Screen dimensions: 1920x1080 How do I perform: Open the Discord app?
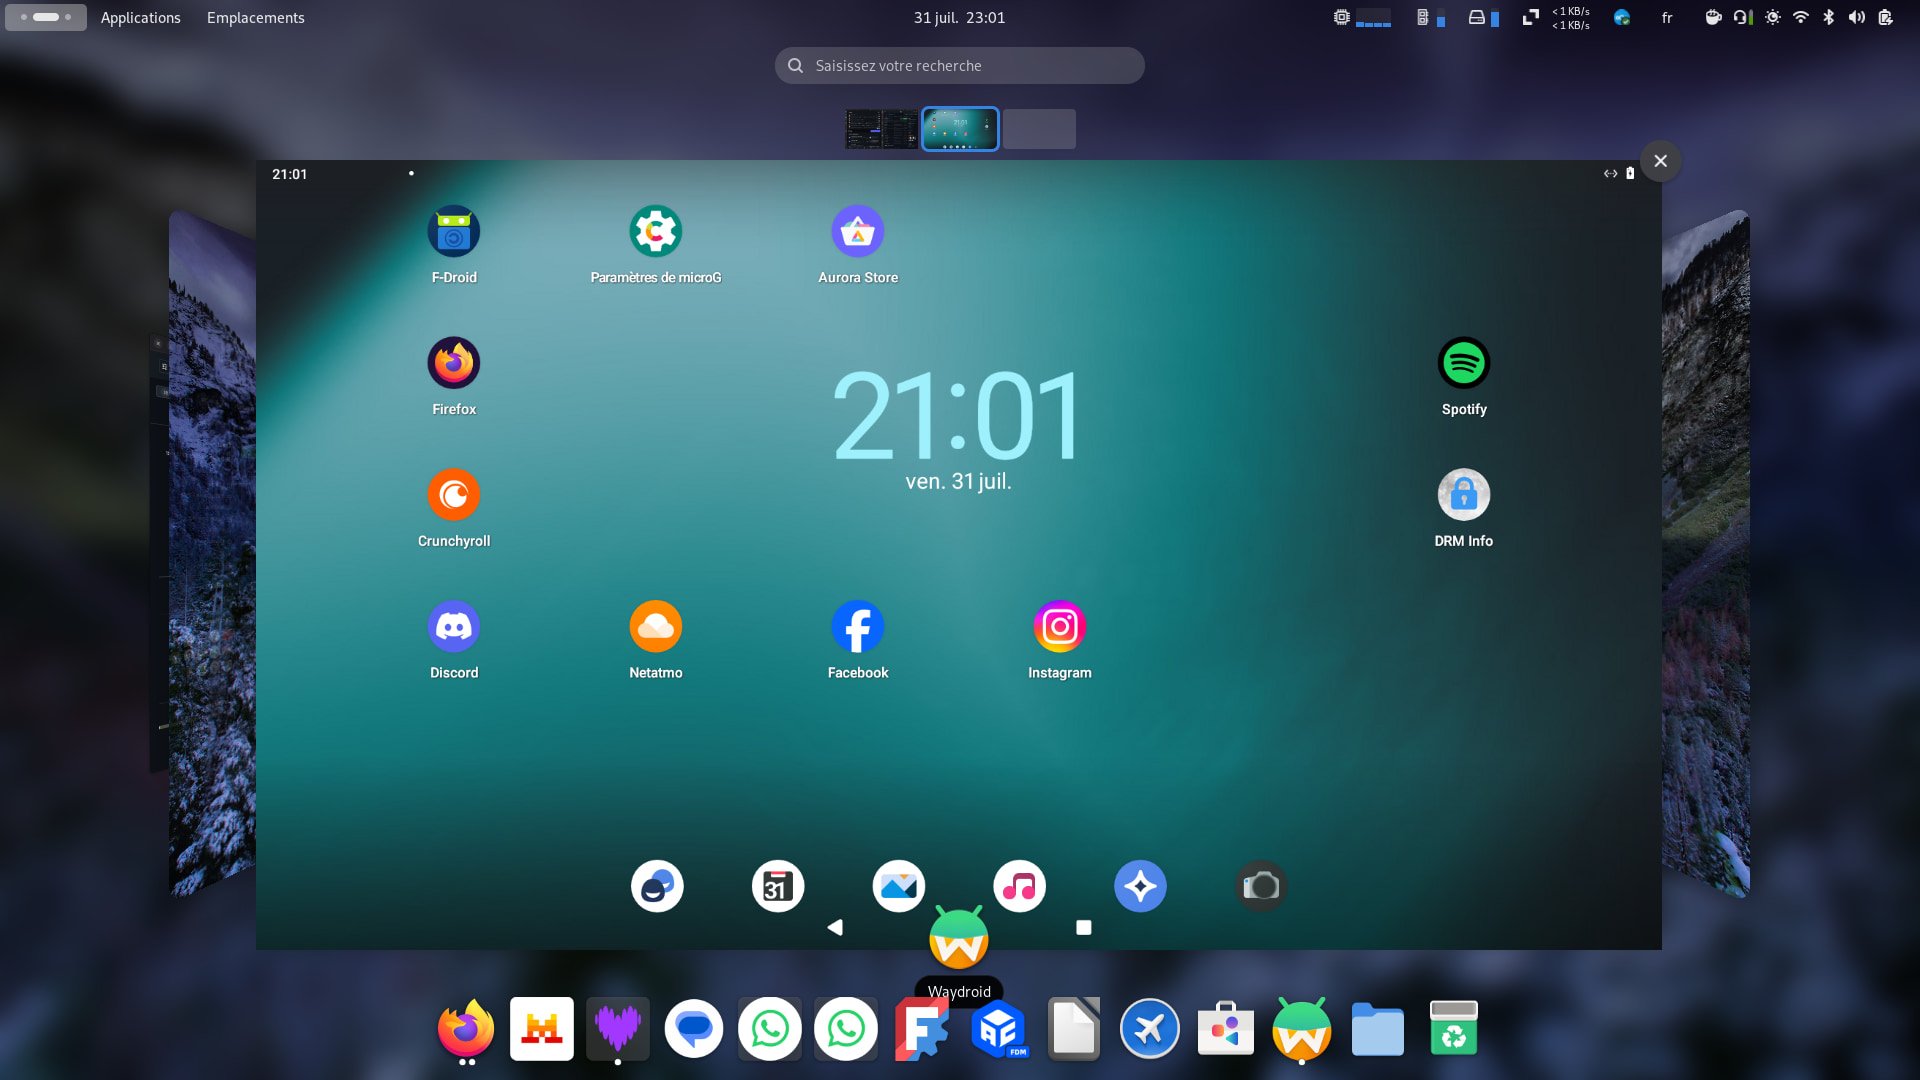pos(454,627)
